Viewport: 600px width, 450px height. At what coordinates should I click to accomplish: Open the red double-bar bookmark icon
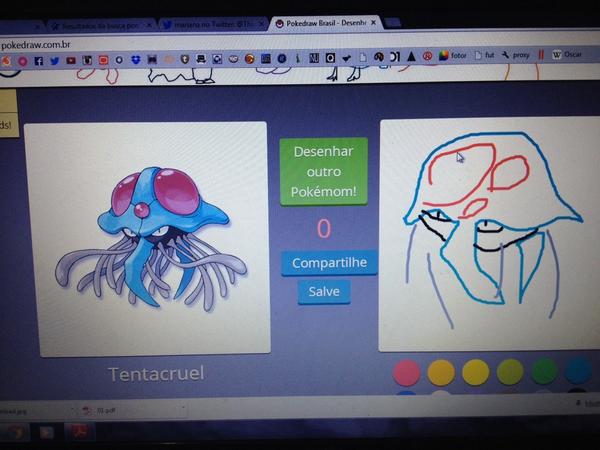[541, 55]
